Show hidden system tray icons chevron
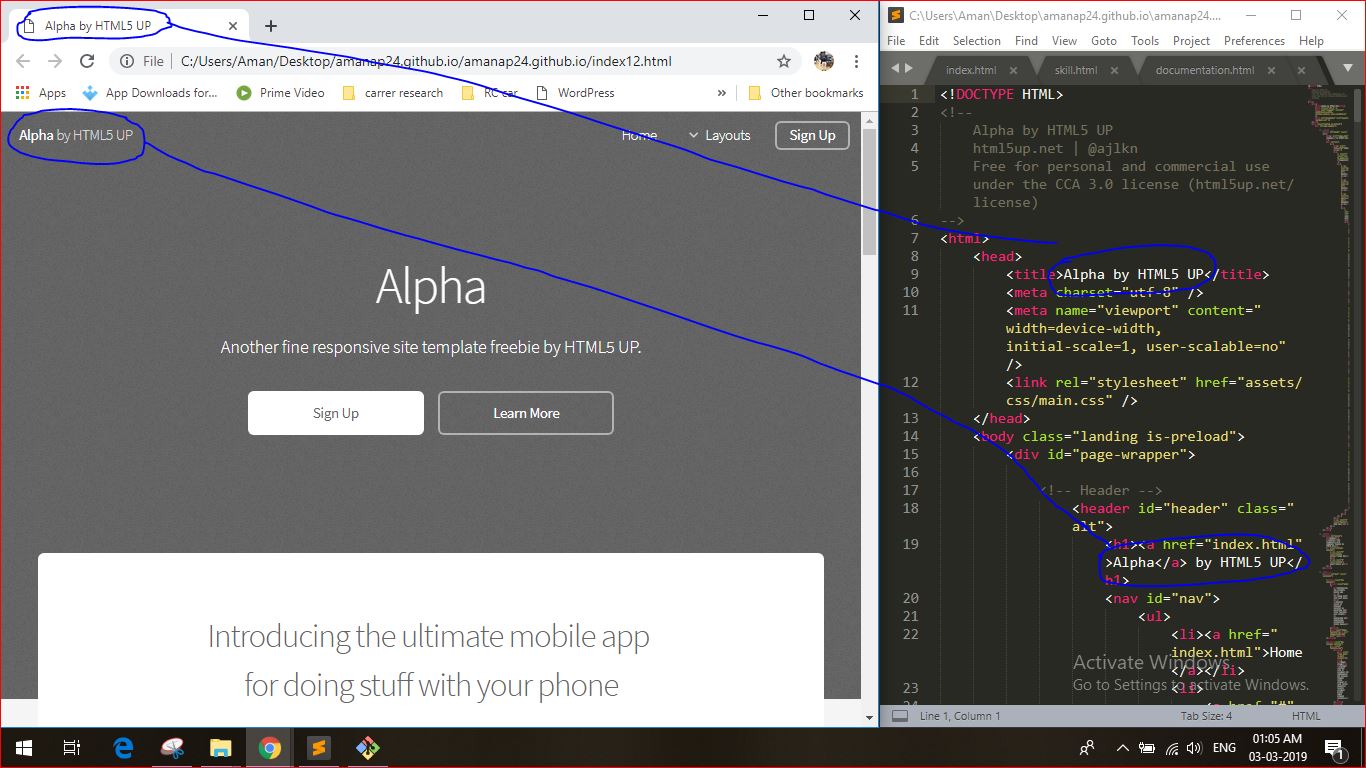Screen dimensions: 1366x768 [1122, 748]
